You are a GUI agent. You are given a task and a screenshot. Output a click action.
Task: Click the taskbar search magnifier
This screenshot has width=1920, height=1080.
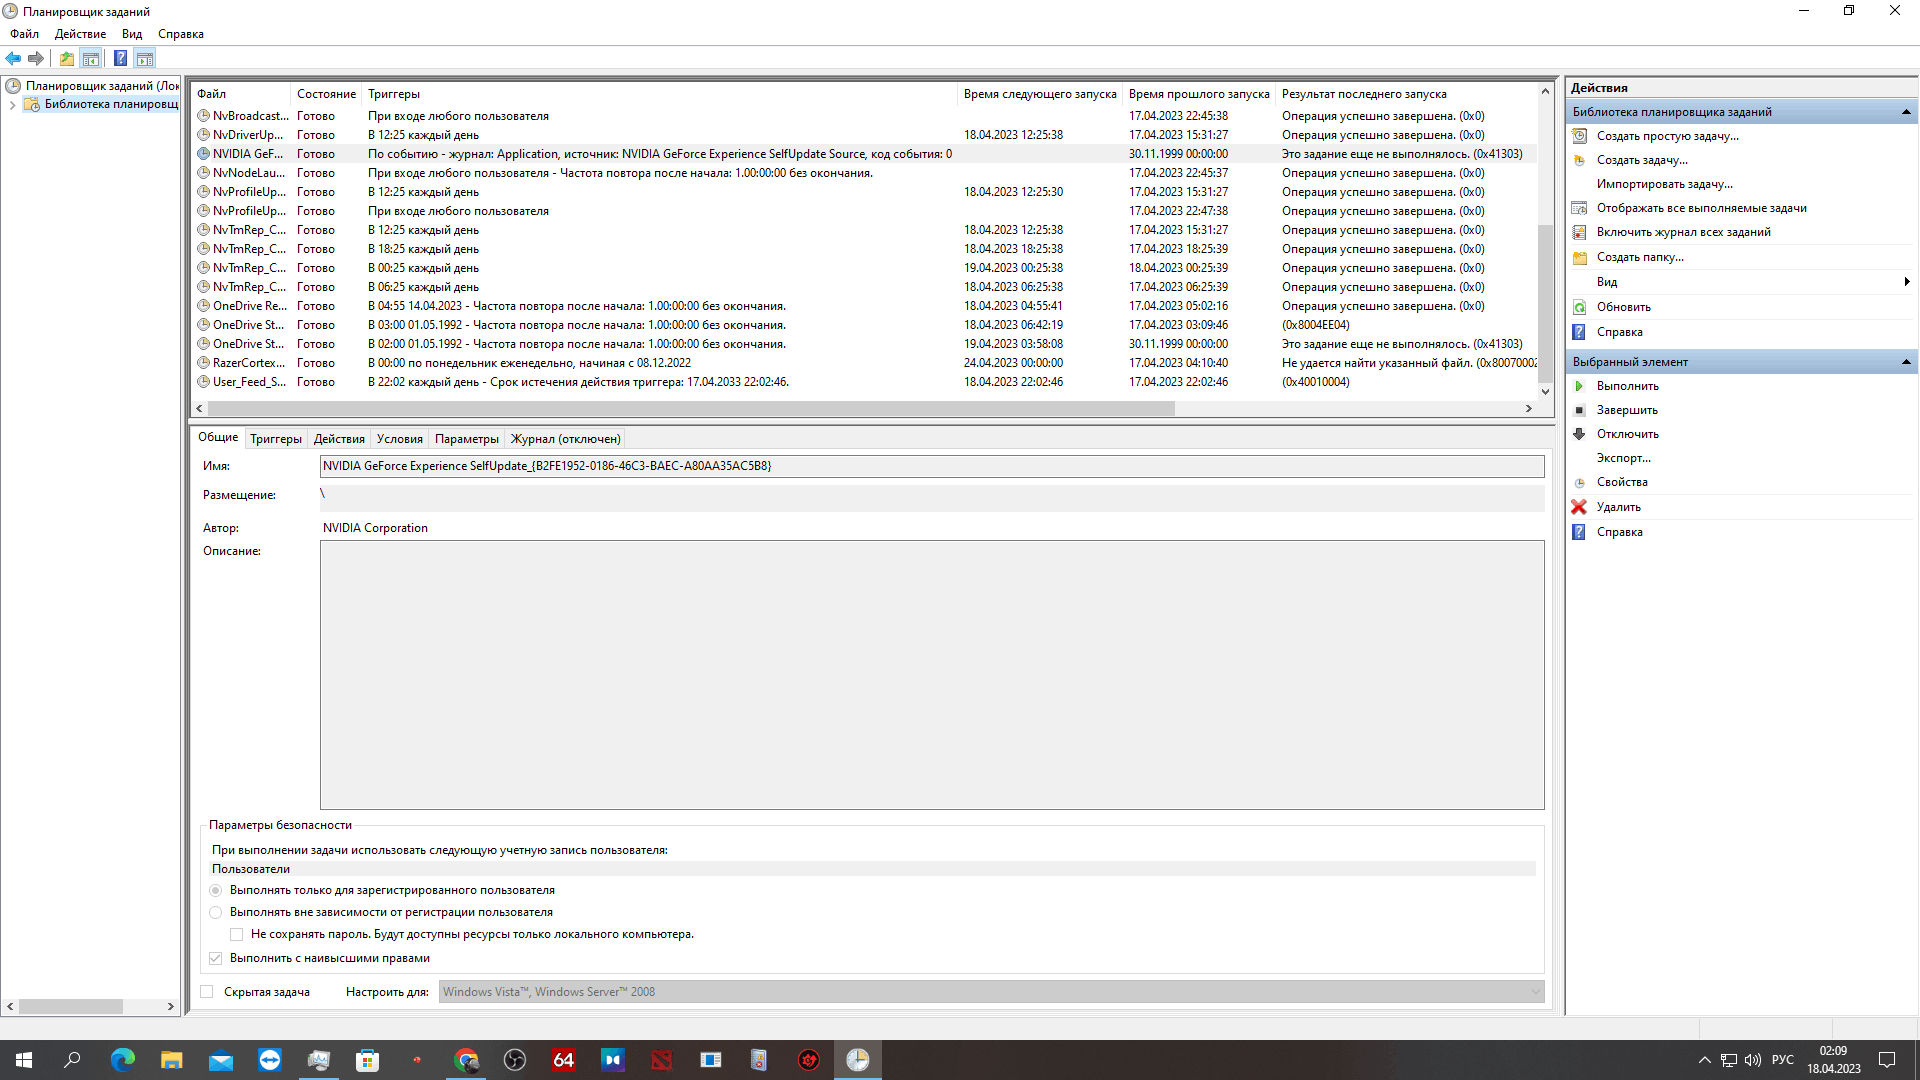click(x=72, y=1060)
